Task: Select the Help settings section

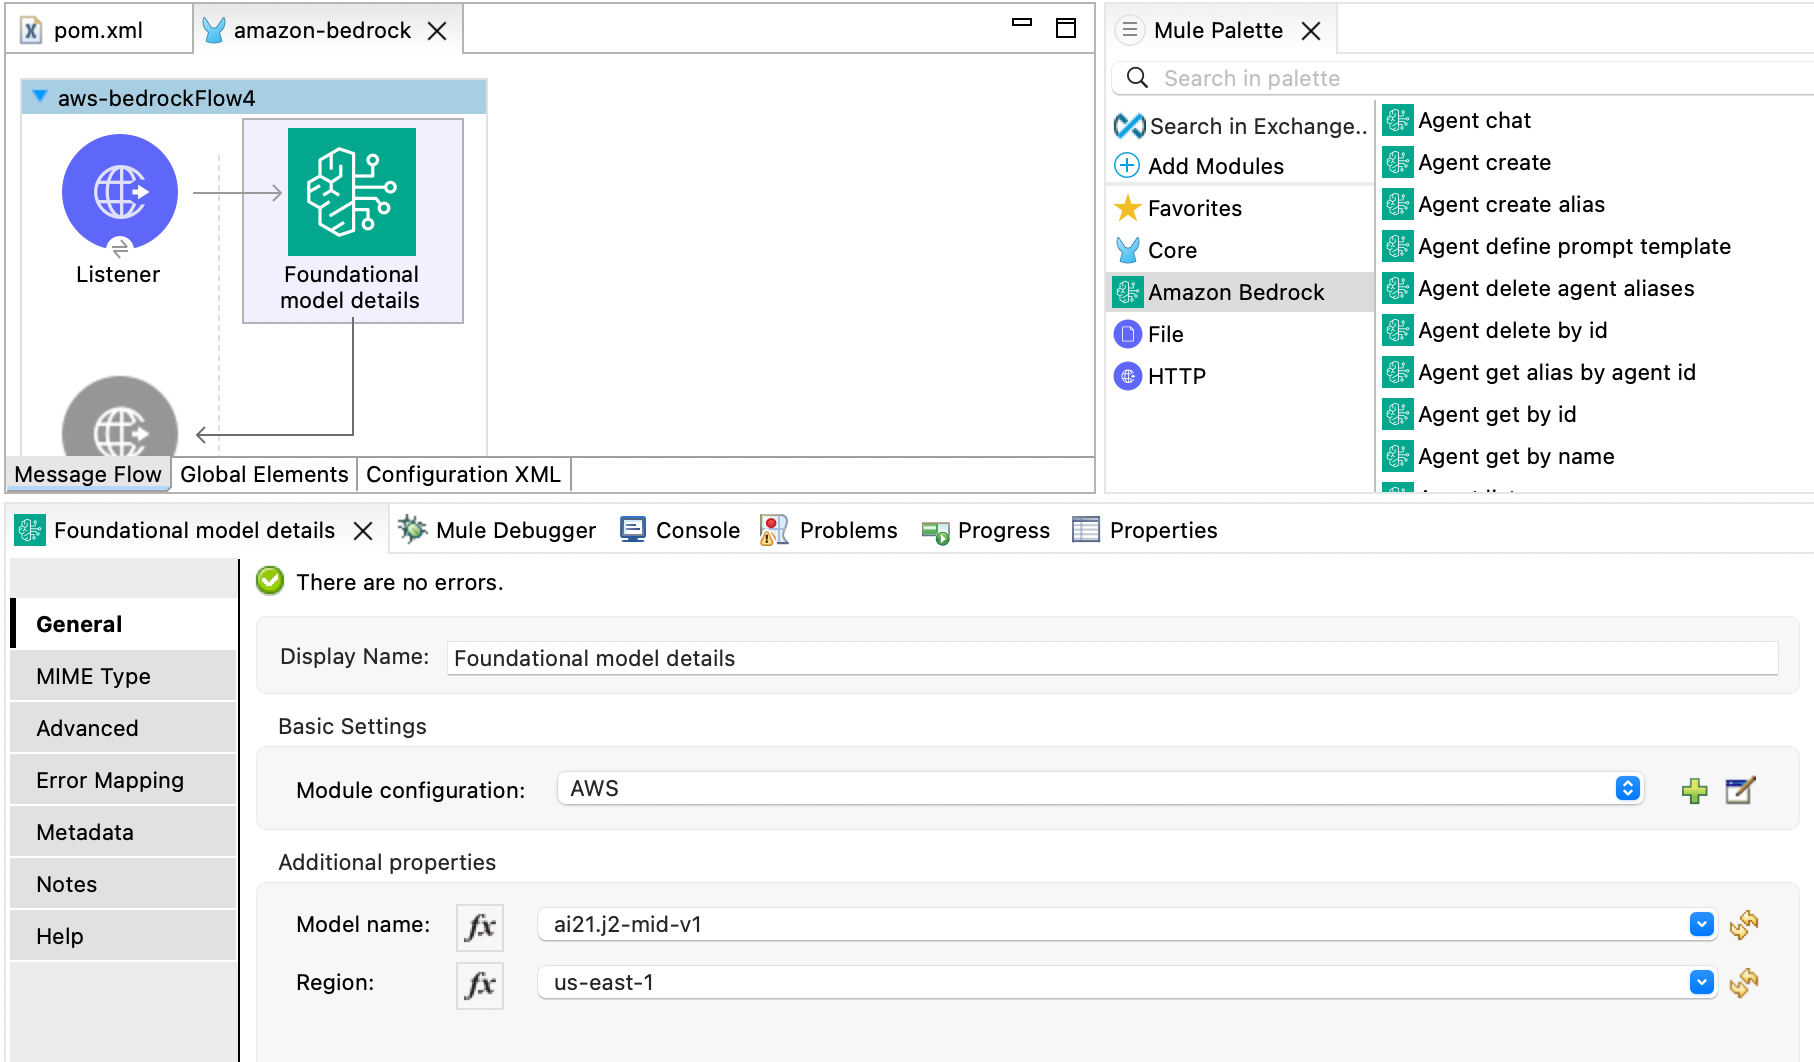Action: click(124, 936)
